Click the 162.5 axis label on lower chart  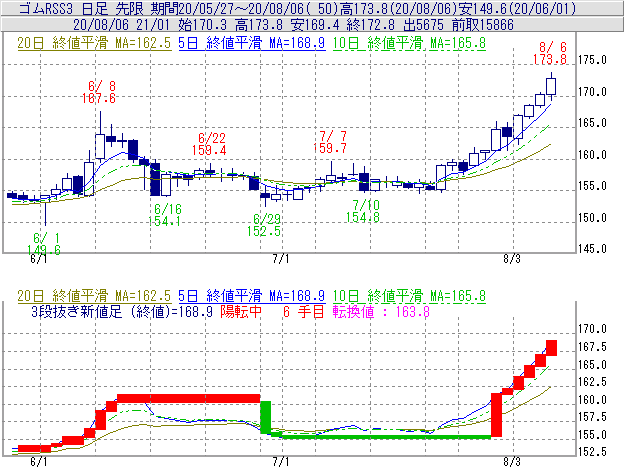tap(593, 382)
